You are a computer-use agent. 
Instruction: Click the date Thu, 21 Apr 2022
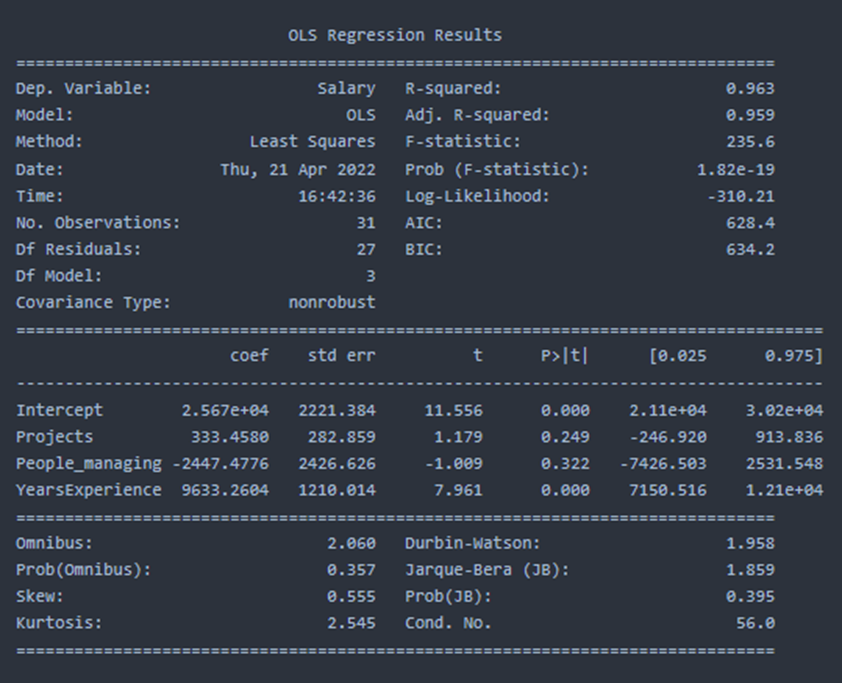point(298,169)
